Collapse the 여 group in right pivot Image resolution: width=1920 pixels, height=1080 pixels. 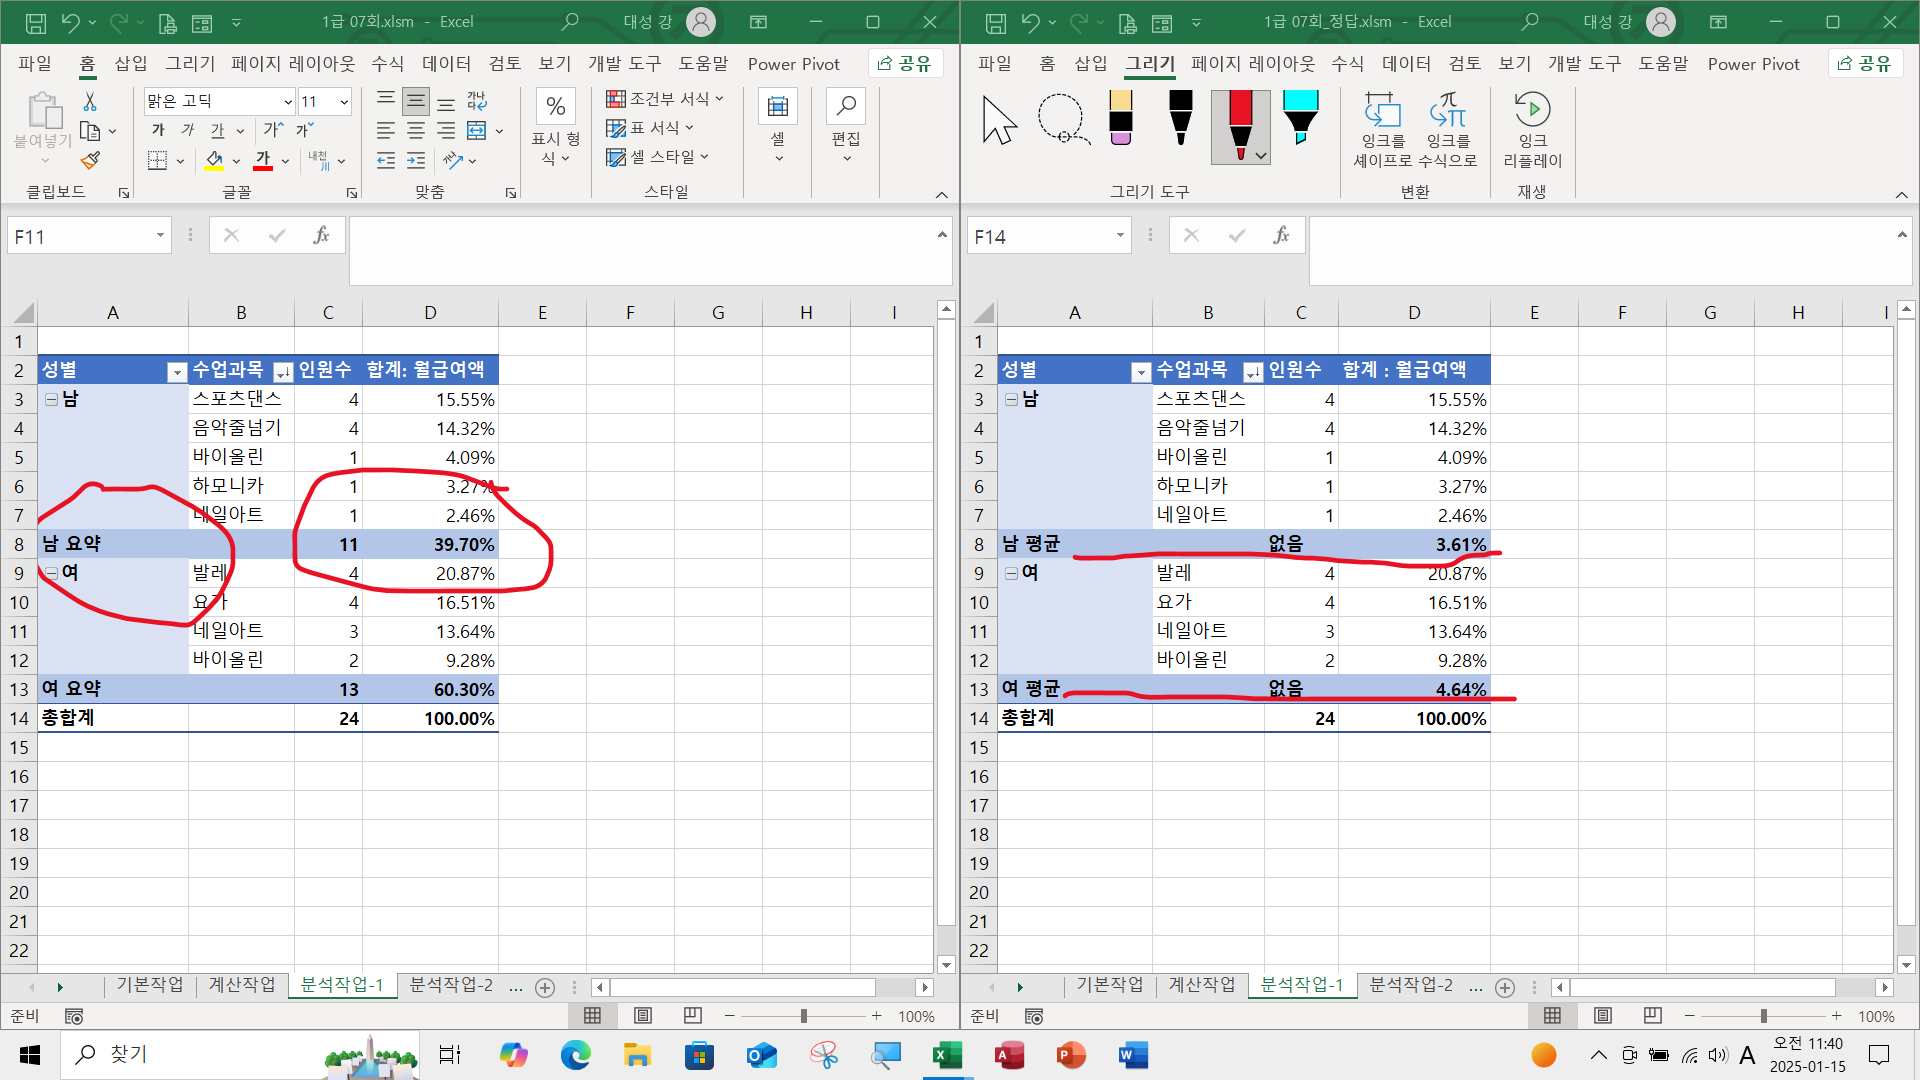coord(1011,573)
